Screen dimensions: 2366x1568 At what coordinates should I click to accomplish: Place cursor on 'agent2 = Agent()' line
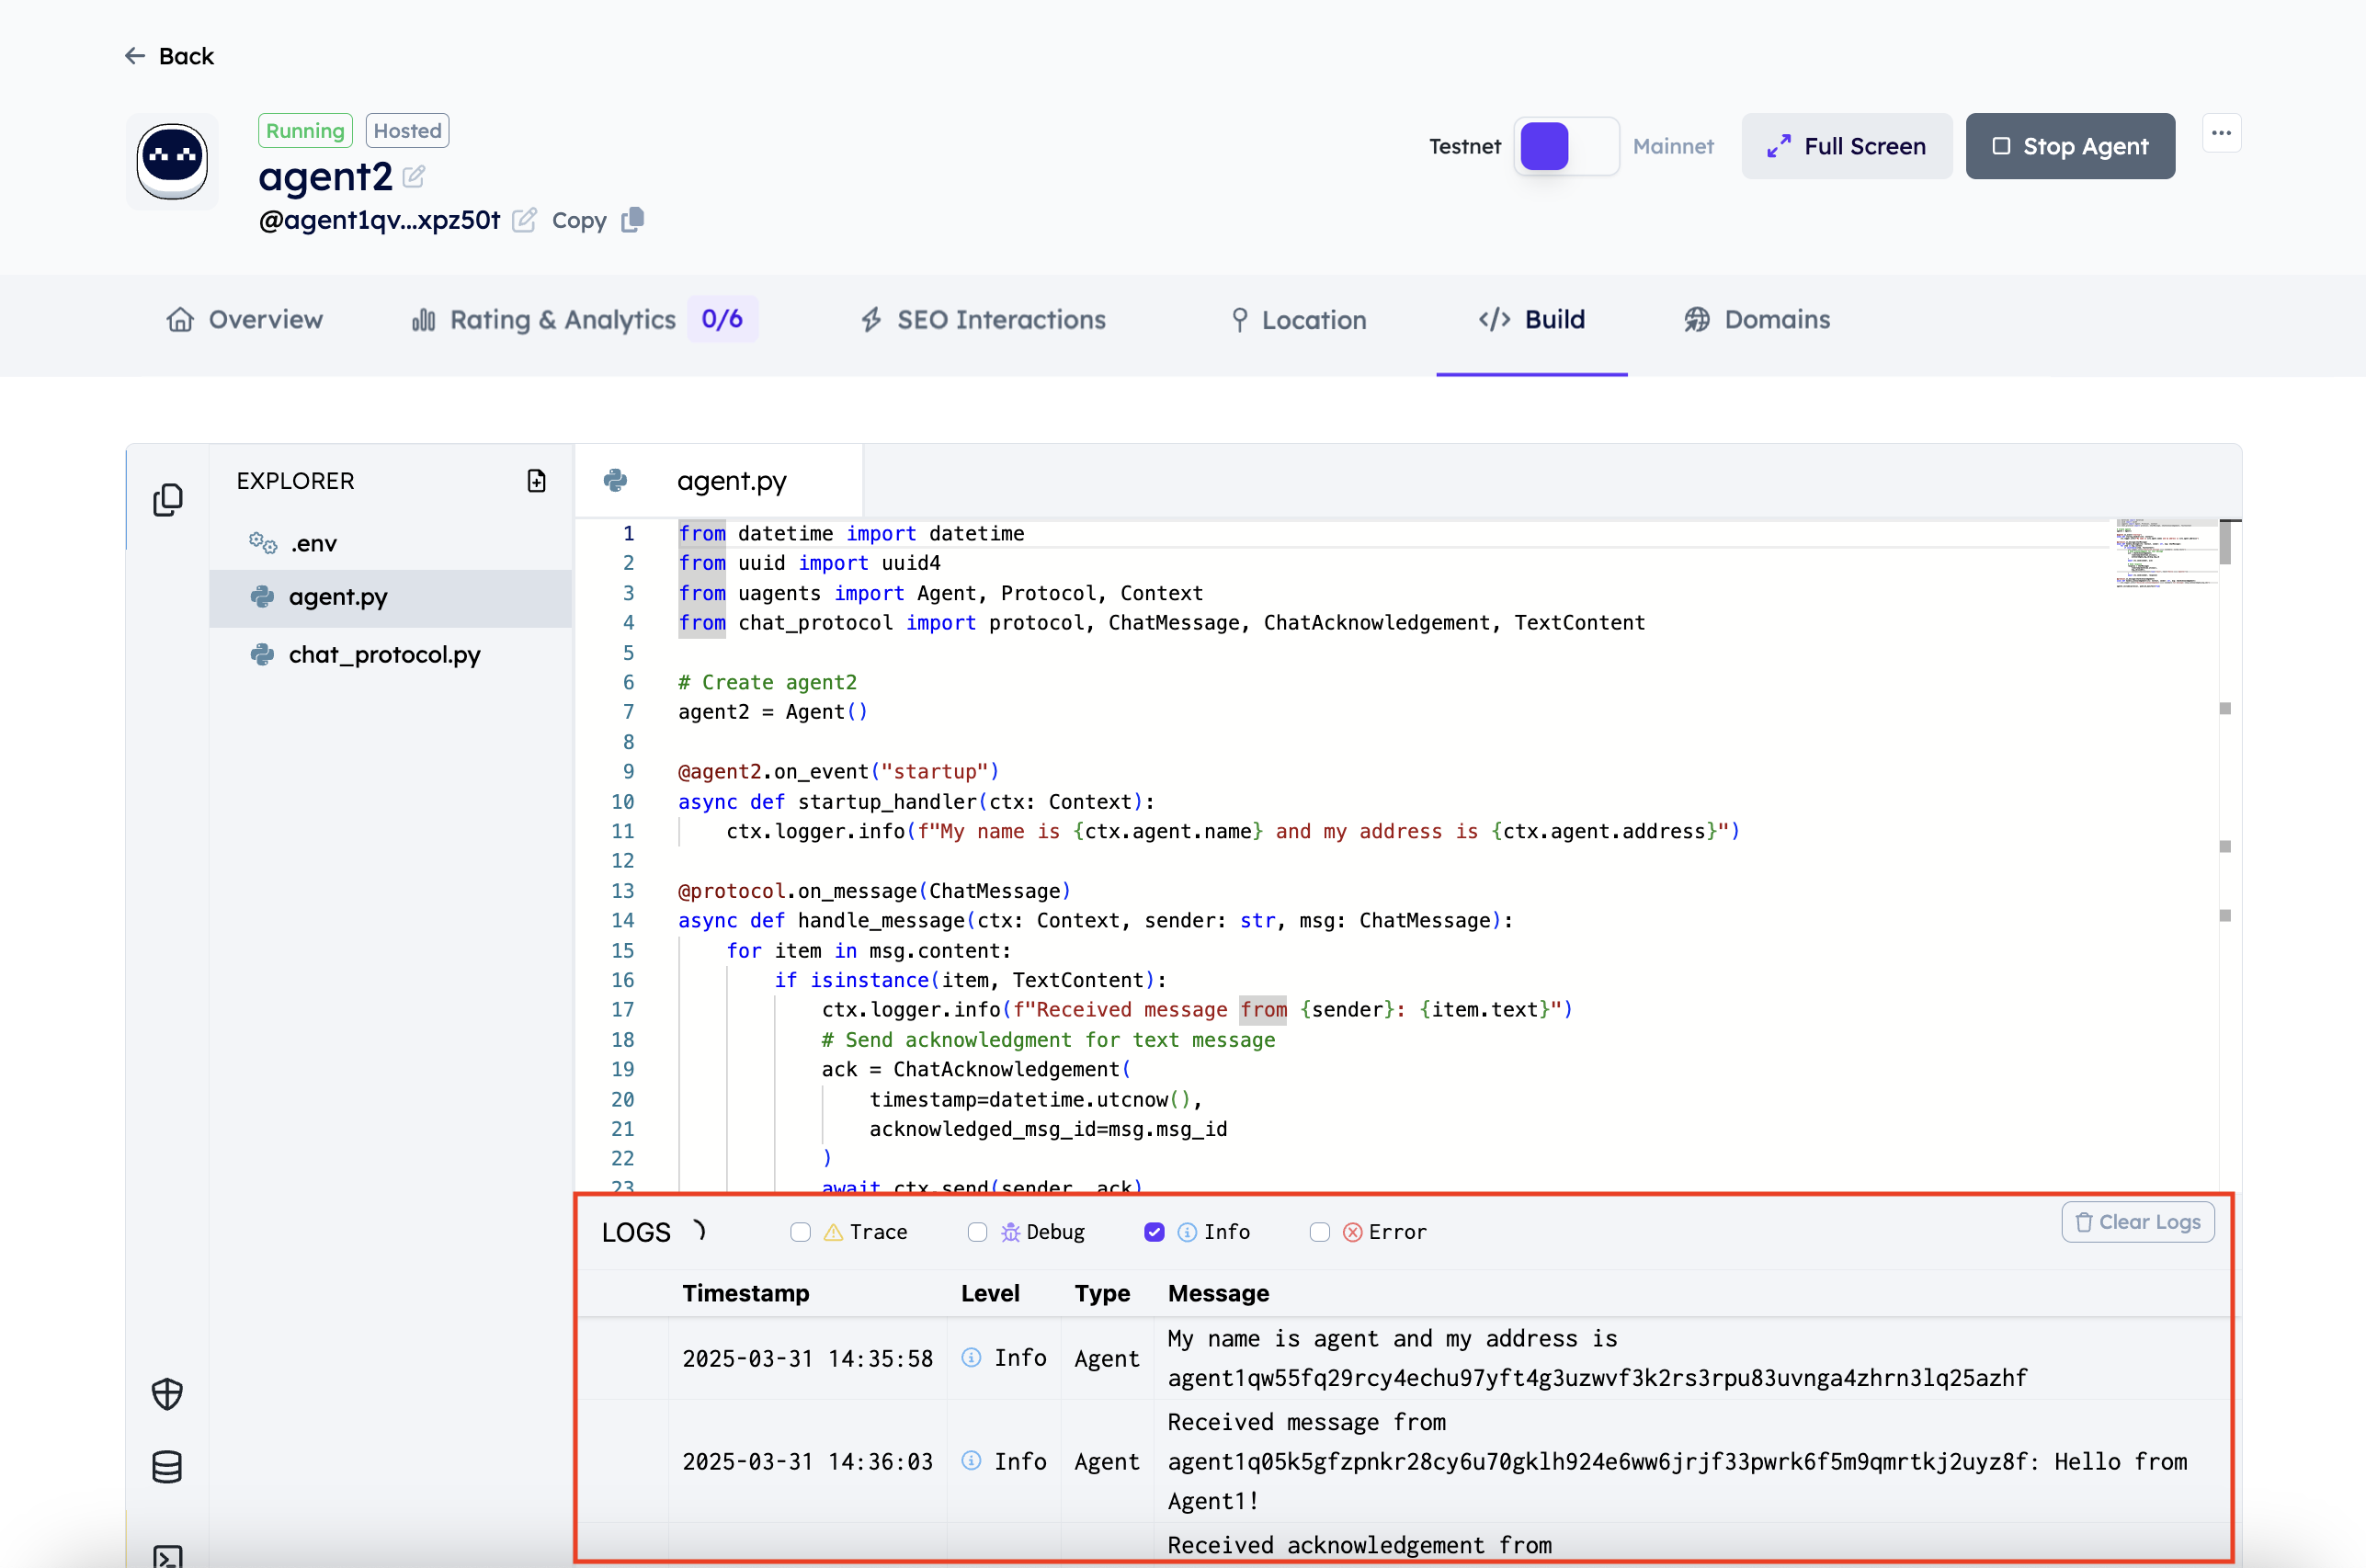coord(773,712)
